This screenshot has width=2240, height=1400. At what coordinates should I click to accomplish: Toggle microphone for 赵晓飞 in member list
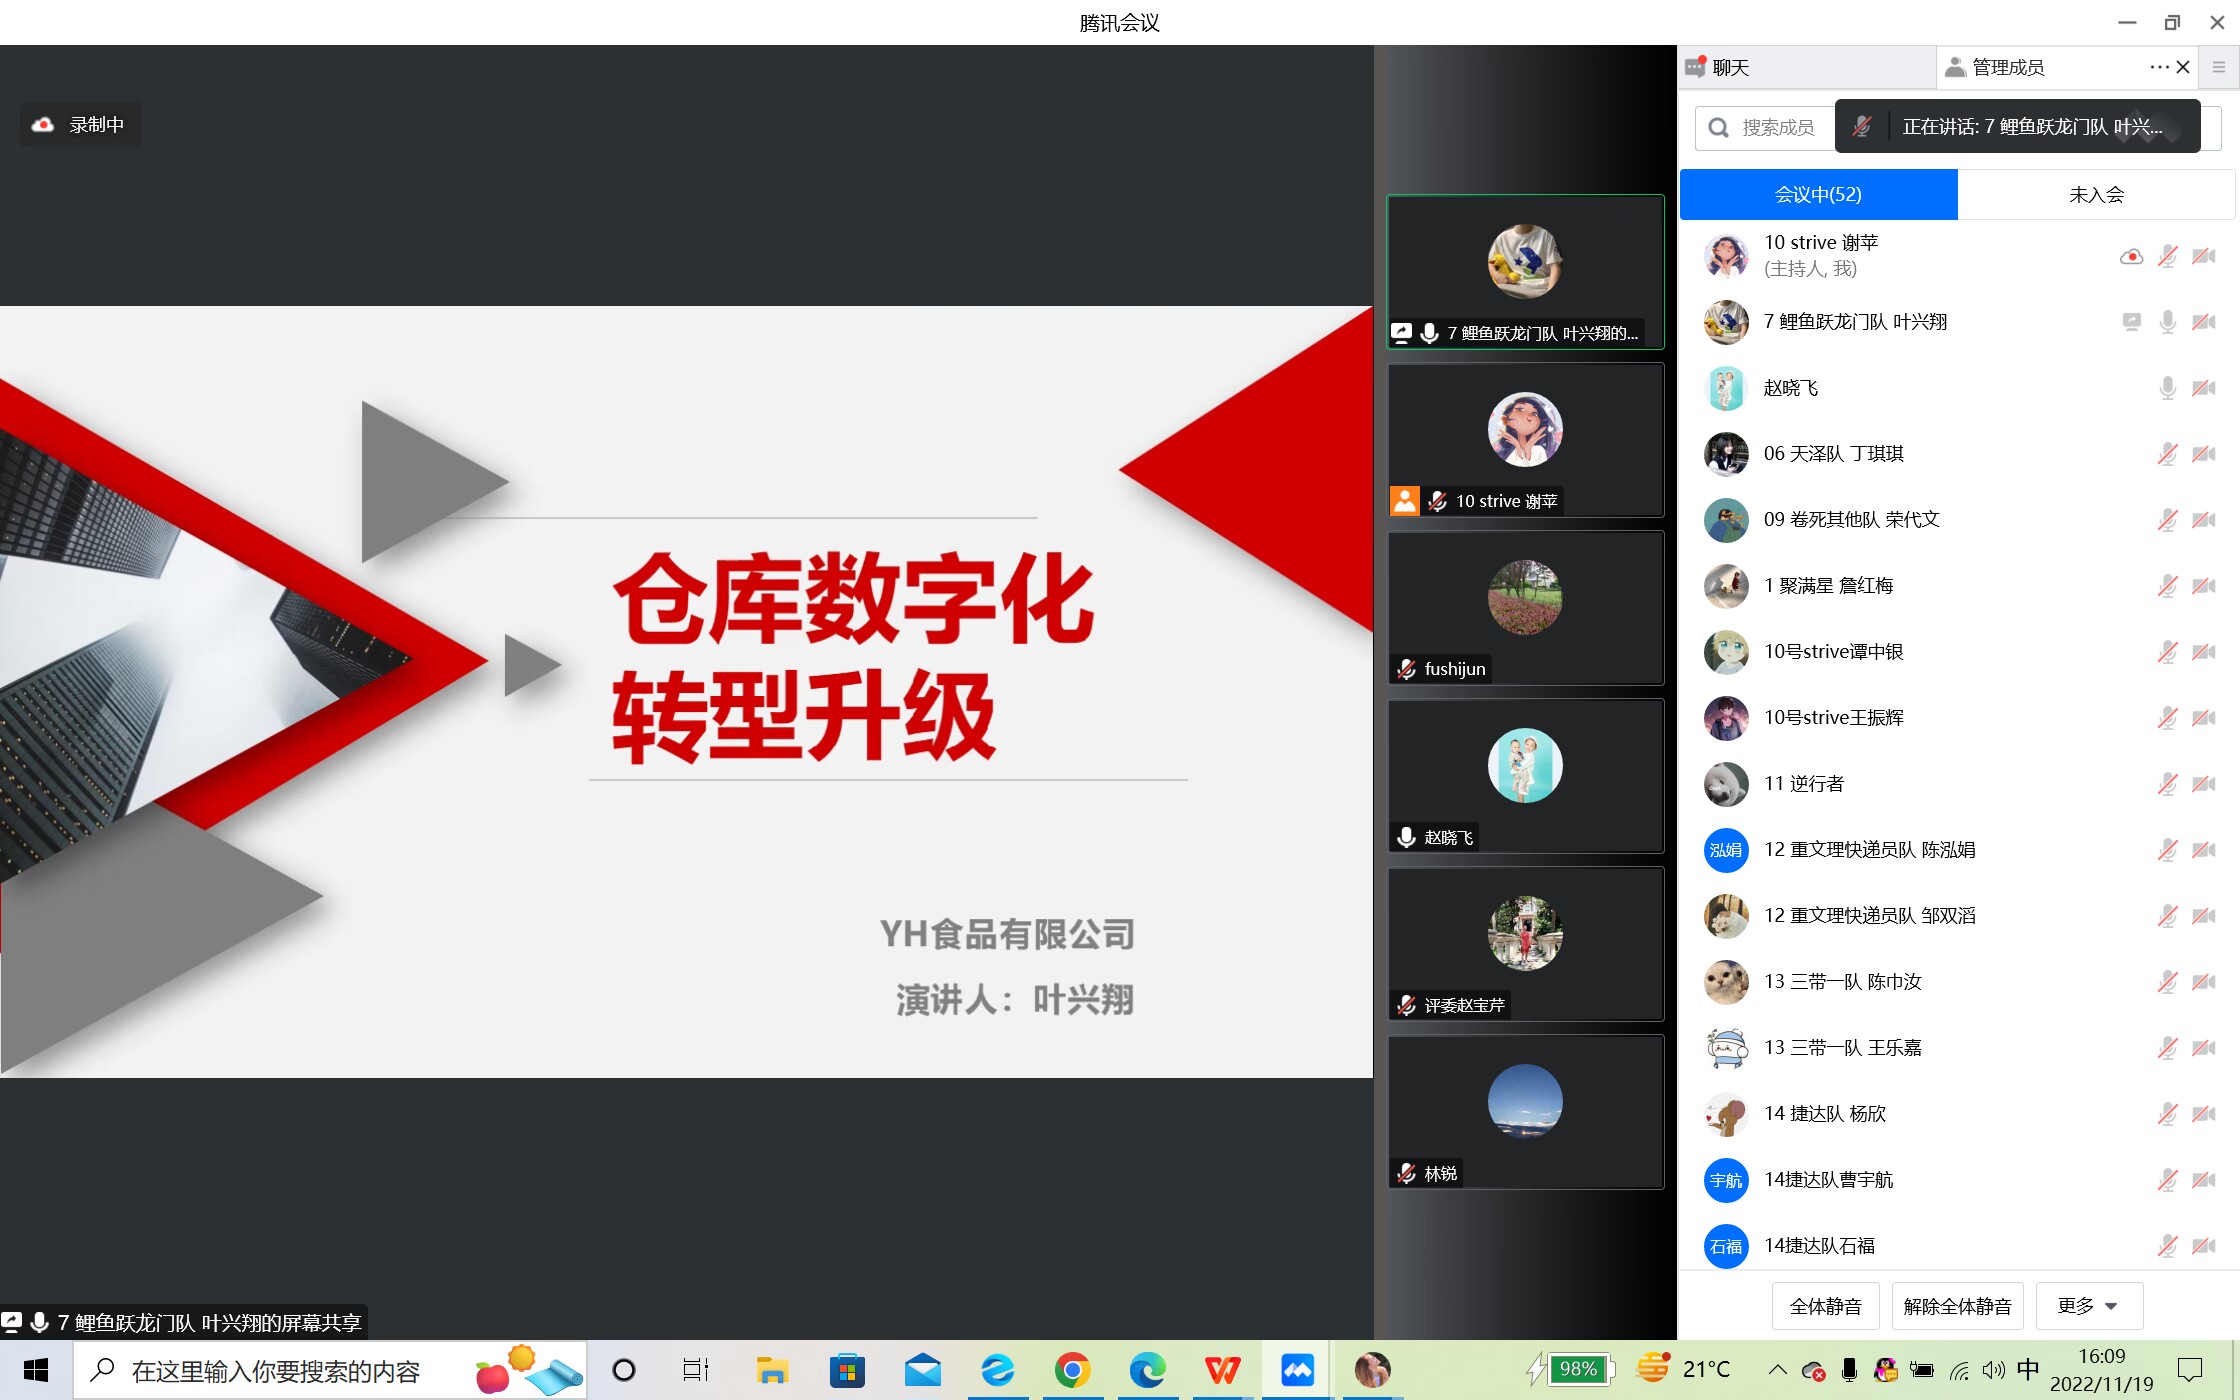point(2167,388)
